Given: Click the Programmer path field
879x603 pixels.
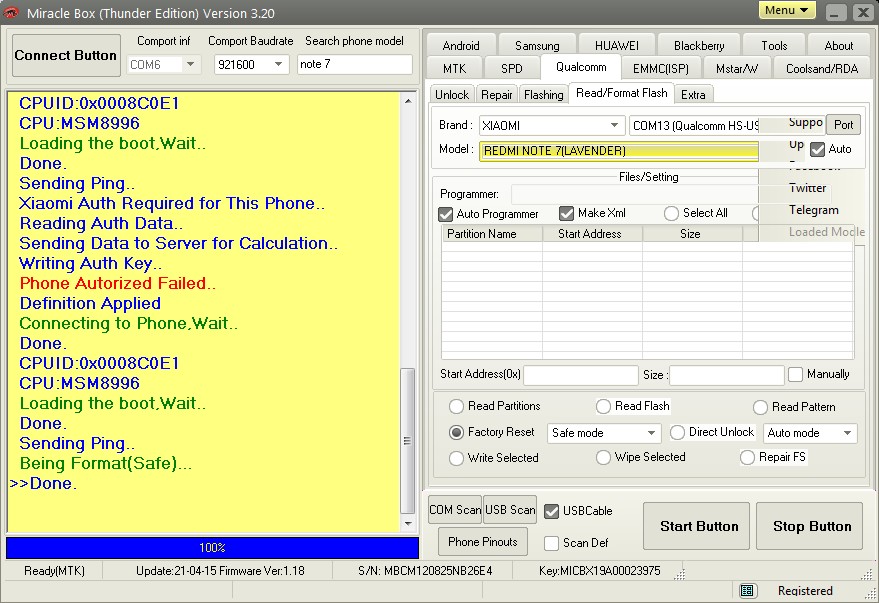Looking at the screenshot, I should (x=635, y=194).
